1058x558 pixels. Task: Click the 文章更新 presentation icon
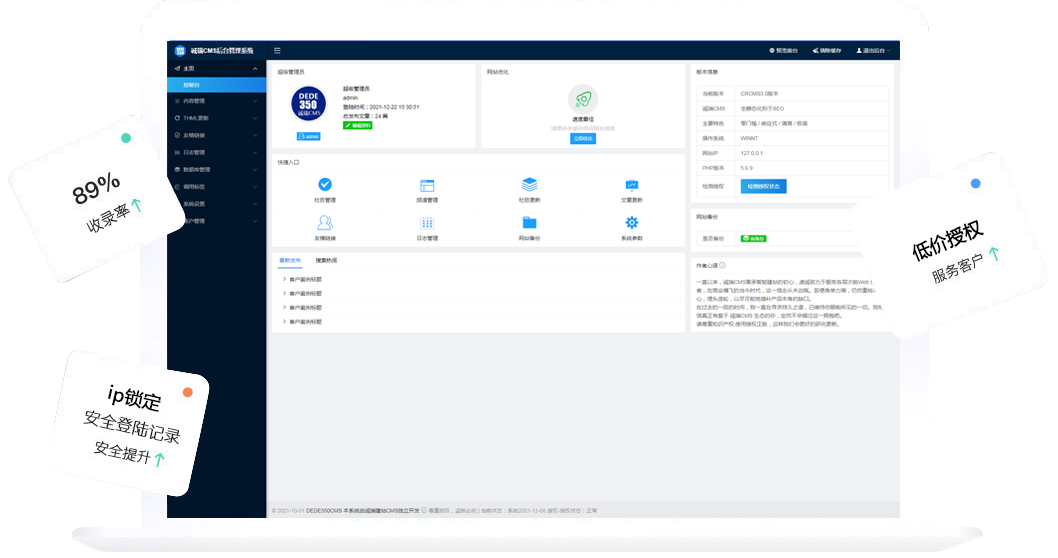click(x=632, y=185)
